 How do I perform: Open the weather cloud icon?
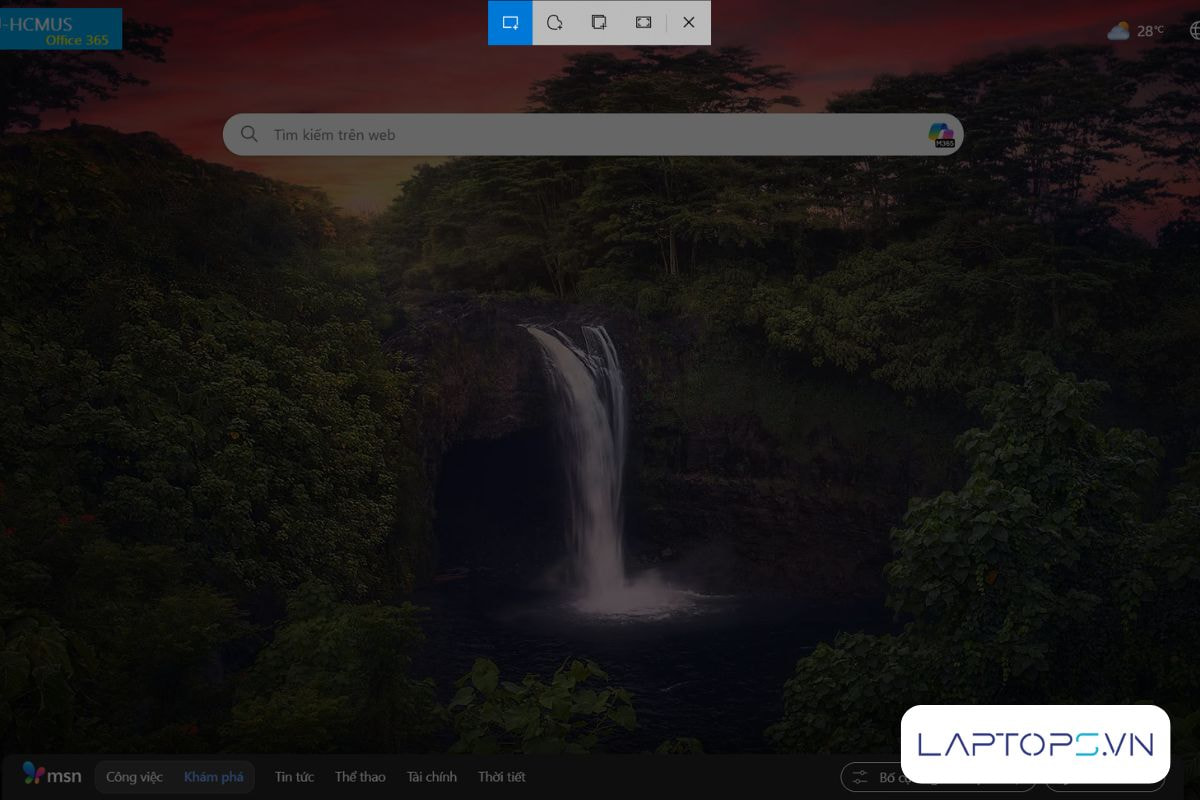point(1118,31)
